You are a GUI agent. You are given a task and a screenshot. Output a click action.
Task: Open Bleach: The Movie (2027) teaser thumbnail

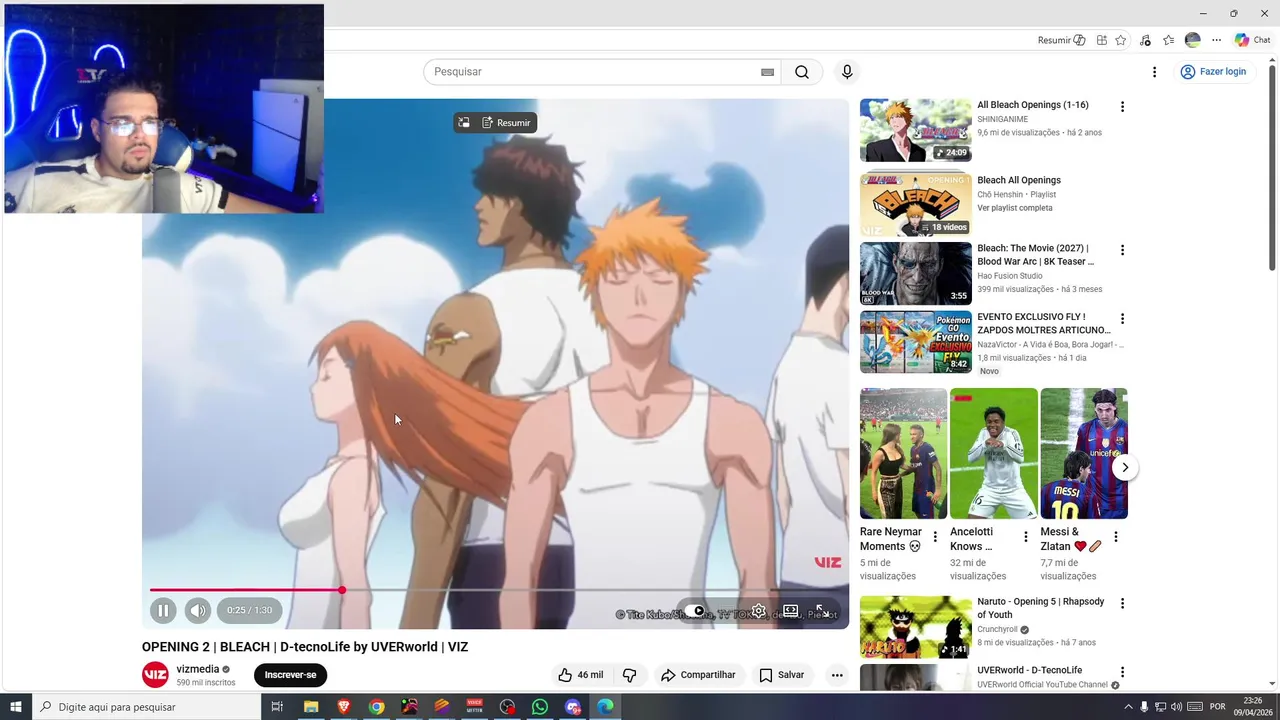[x=915, y=274]
